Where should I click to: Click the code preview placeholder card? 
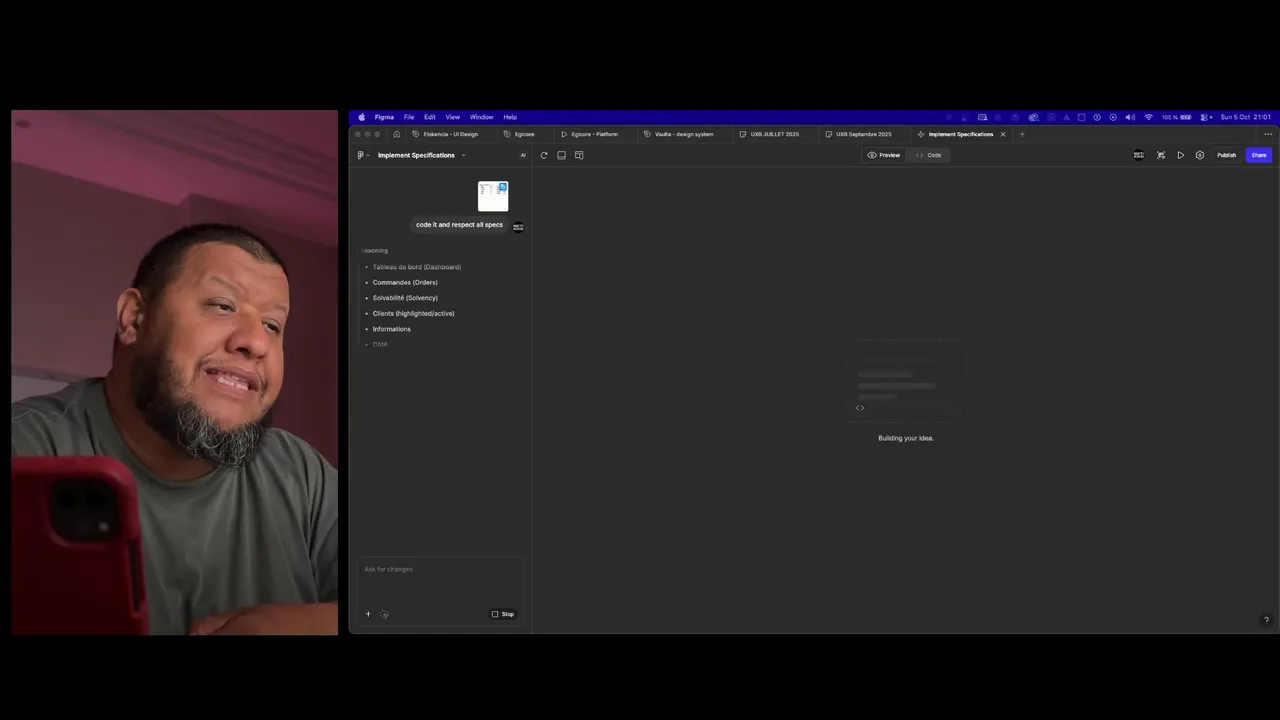[x=905, y=381]
